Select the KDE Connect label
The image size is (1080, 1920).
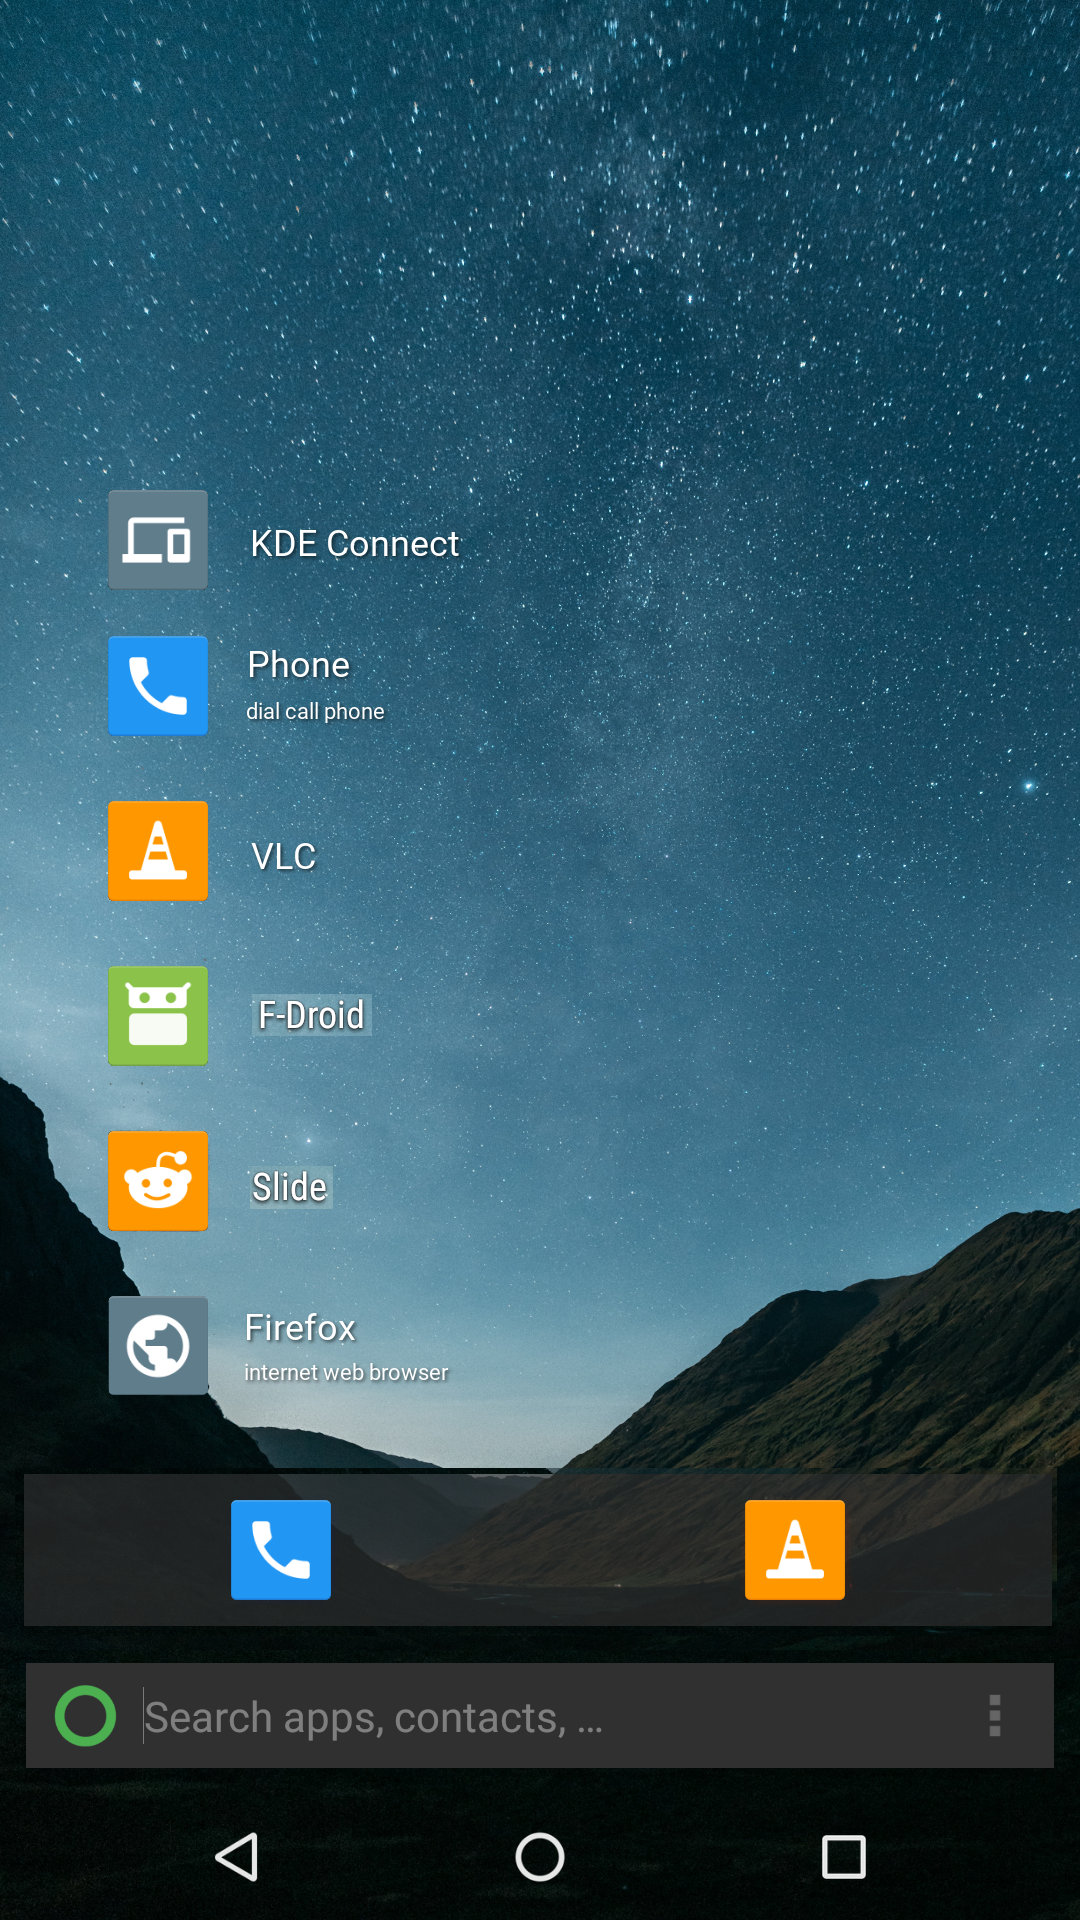click(354, 544)
